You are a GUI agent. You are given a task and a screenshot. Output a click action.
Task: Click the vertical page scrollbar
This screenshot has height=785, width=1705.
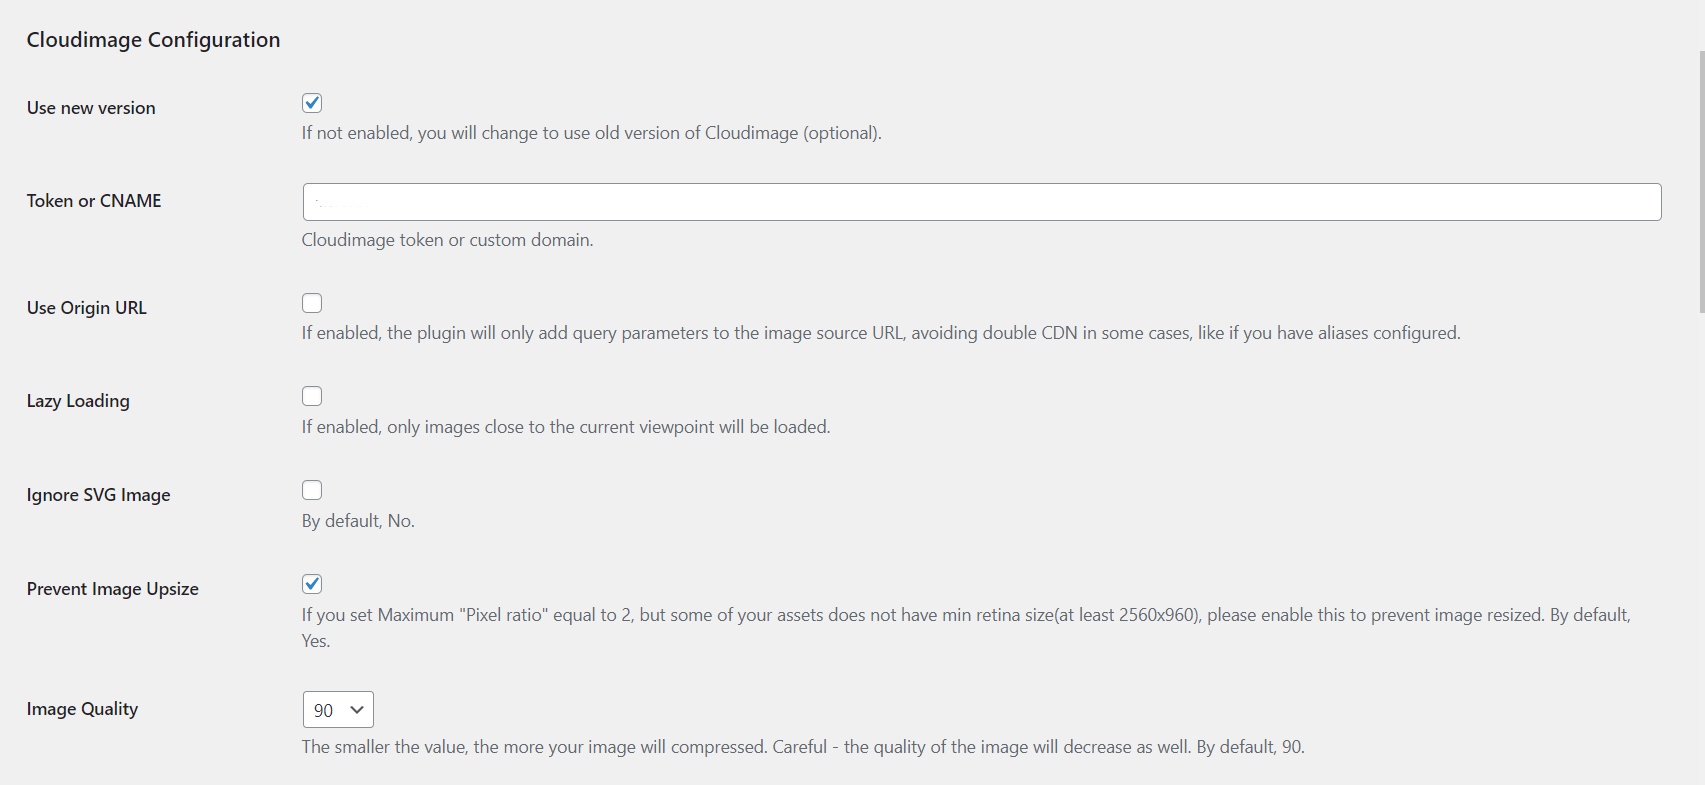coord(1700,180)
